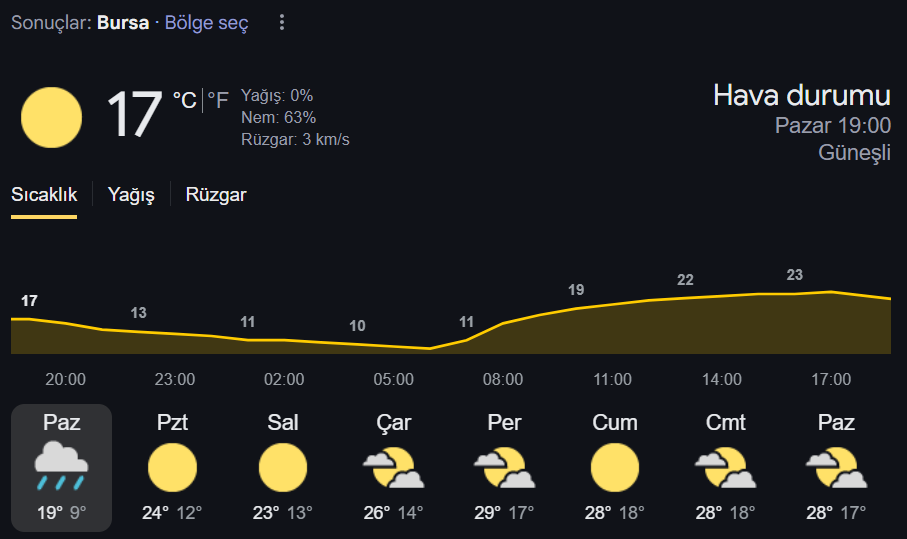Click the large current sunny weather icon
This screenshot has height=539, width=907.
coord(51,117)
